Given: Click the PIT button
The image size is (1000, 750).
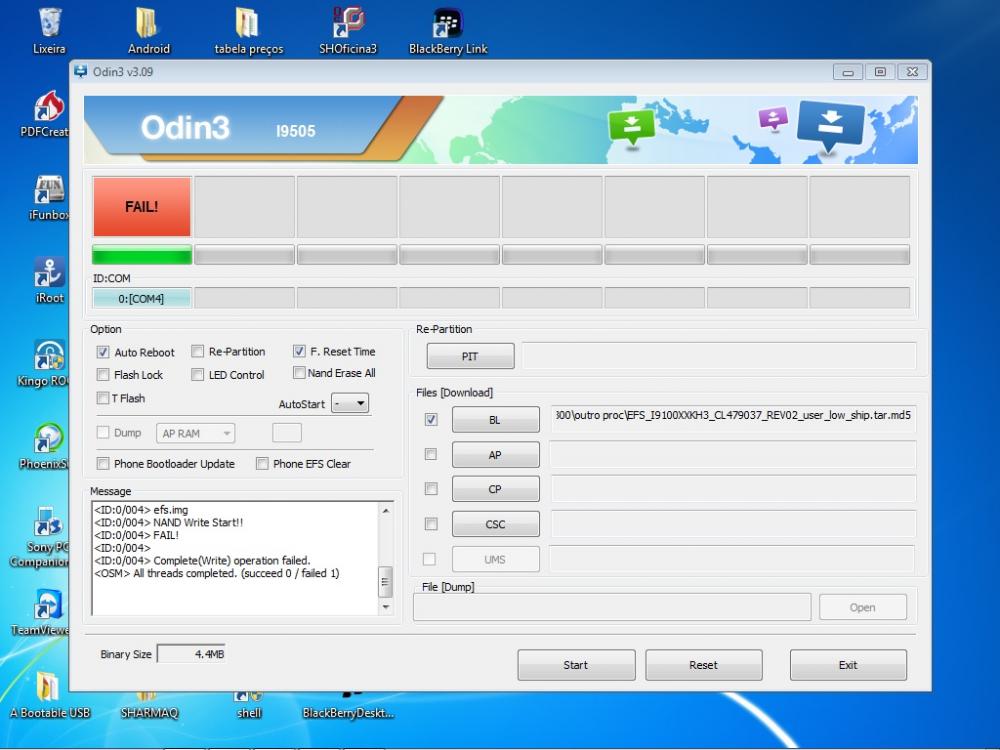Looking at the screenshot, I should pyautogui.click(x=470, y=356).
